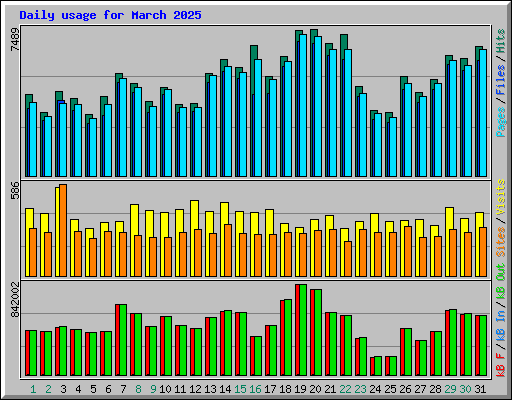Click day label 7 on the x-axis
The image size is (512, 400).
[x=123, y=389]
